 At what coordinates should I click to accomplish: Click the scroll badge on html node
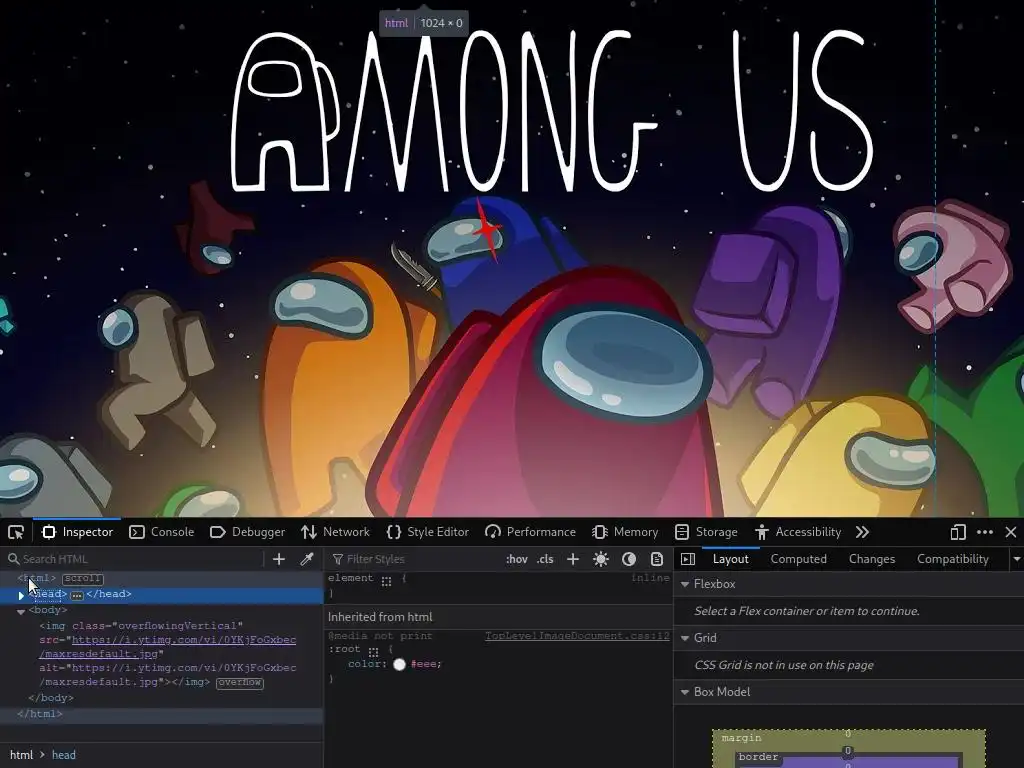[83, 579]
